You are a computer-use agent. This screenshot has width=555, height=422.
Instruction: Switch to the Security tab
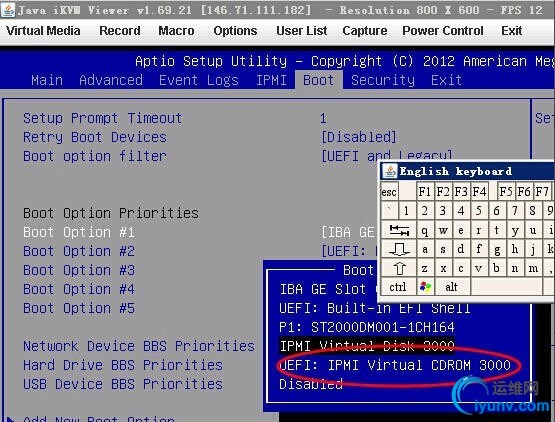pos(383,80)
